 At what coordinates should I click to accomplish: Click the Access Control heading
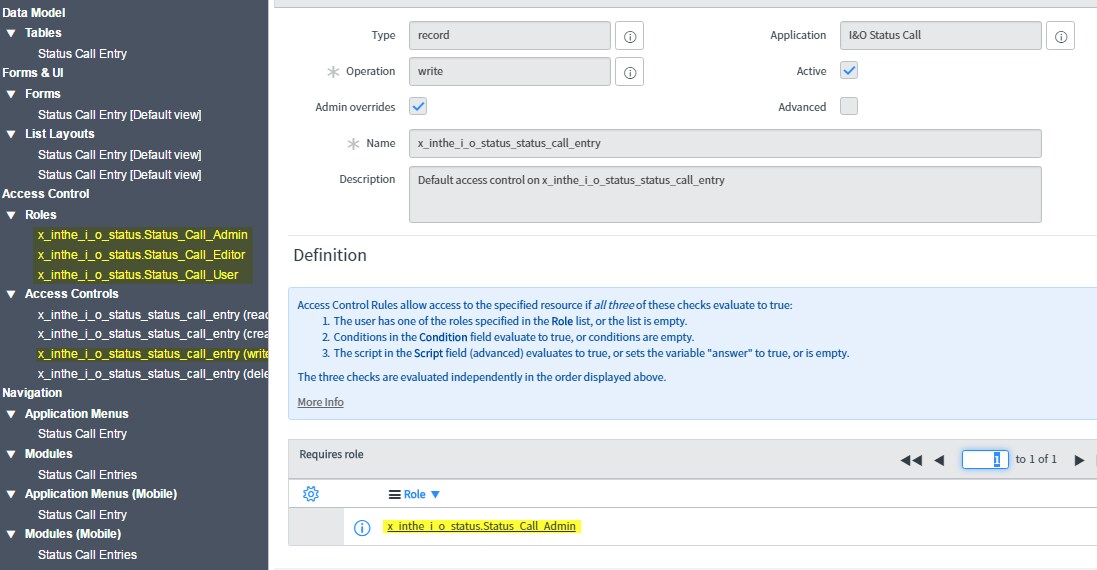point(45,194)
